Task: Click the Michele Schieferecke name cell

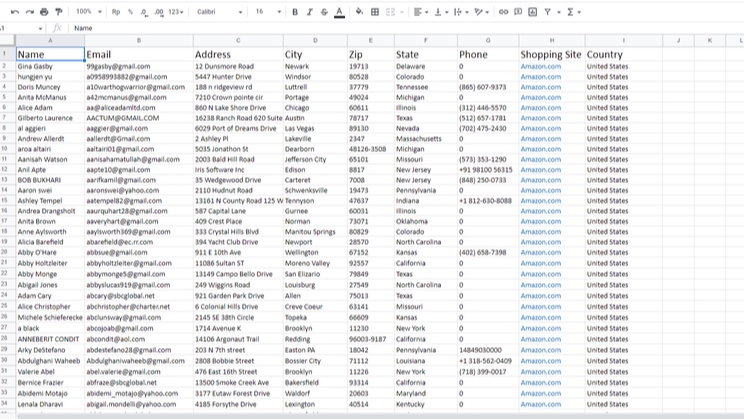Action: [50, 317]
